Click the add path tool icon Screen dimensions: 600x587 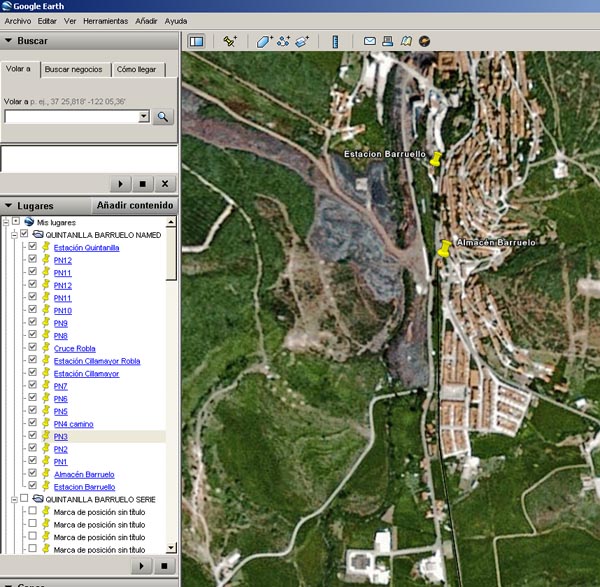click(283, 41)
